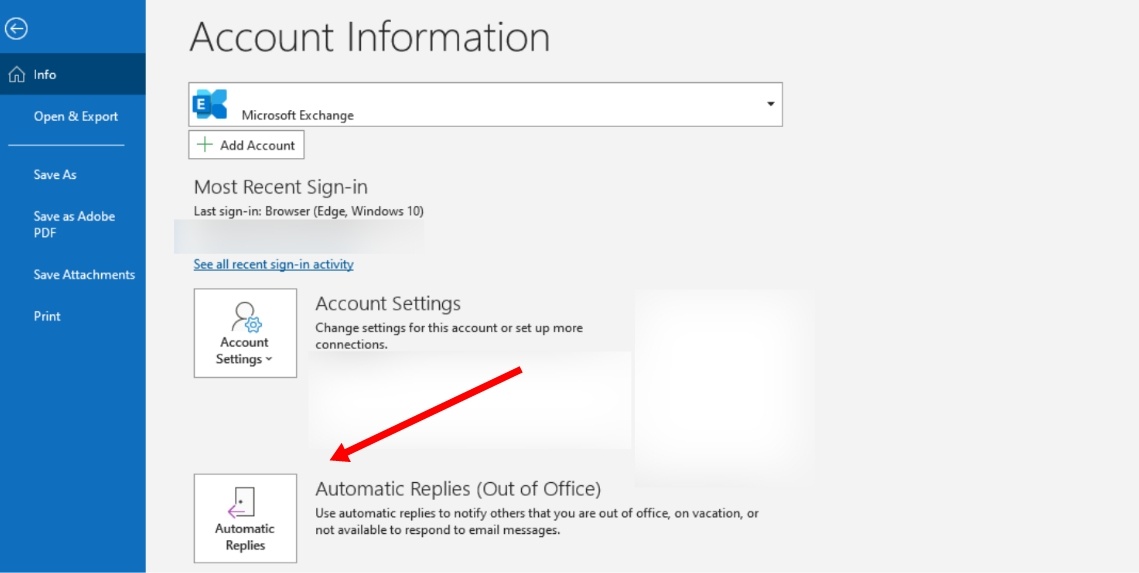Open Save Attachments in sidebar
Image resolution: width=1139 pixels, height=573 pixels.
84,275
